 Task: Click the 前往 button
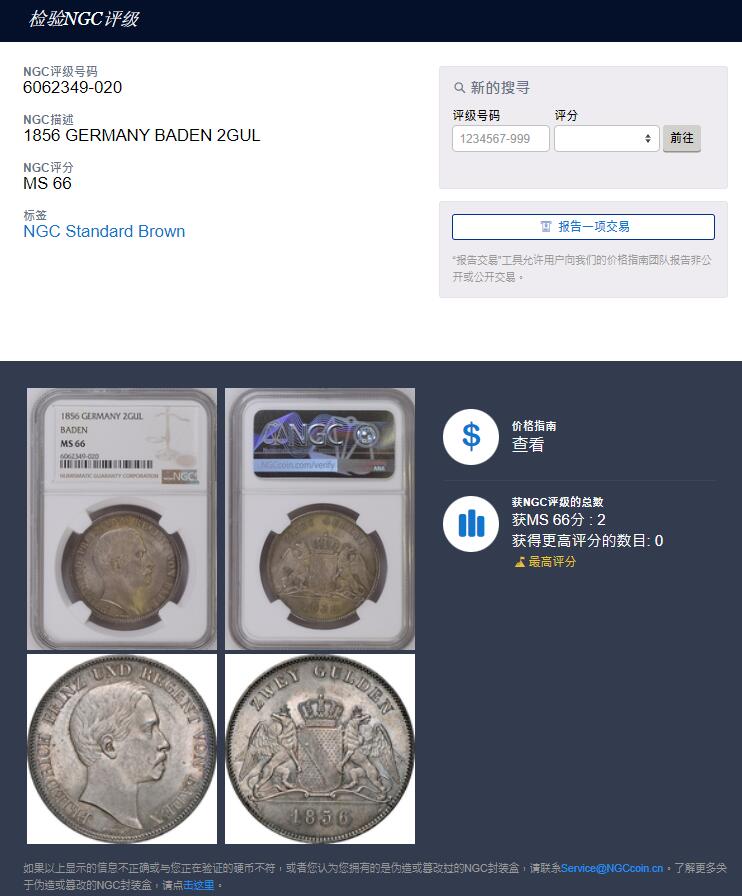pyautogui.click(x=681, y=138)
